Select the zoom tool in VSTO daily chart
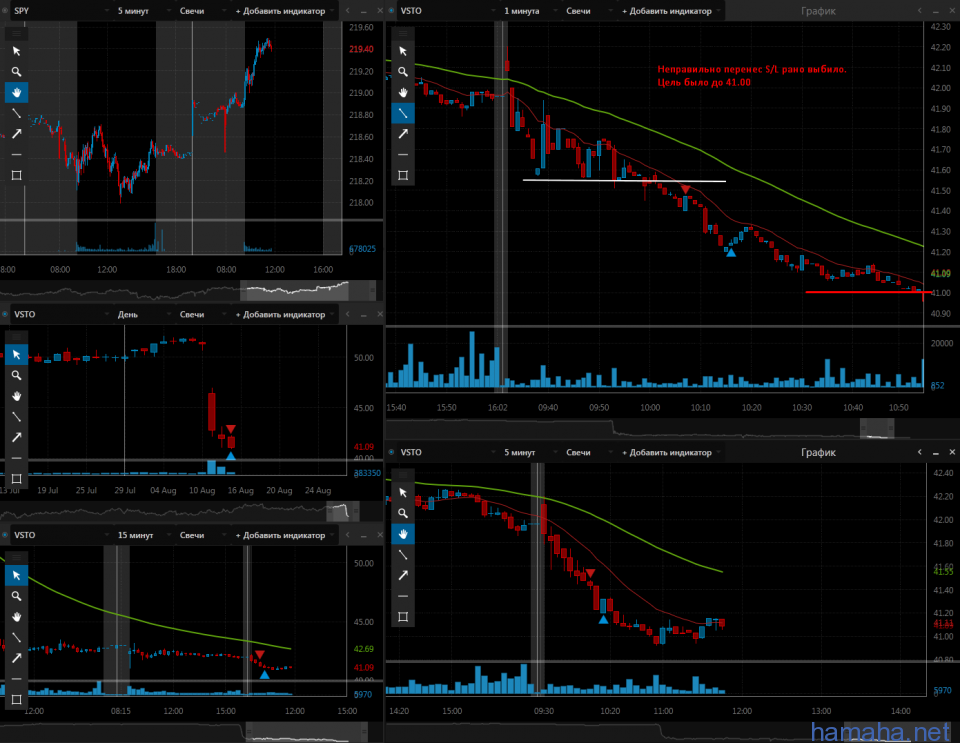Screen dimensions: 960x743 point(17,375)
